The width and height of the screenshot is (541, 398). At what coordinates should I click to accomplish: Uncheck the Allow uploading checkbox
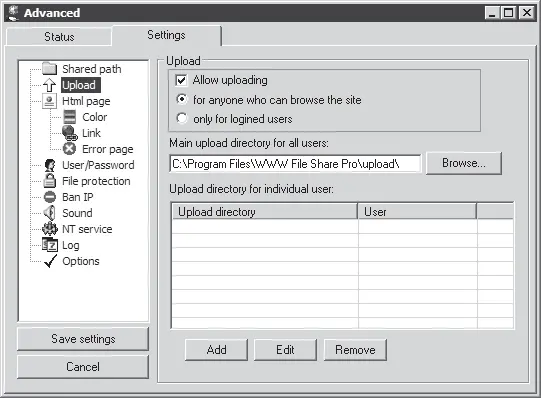click(x=181, y=80)
